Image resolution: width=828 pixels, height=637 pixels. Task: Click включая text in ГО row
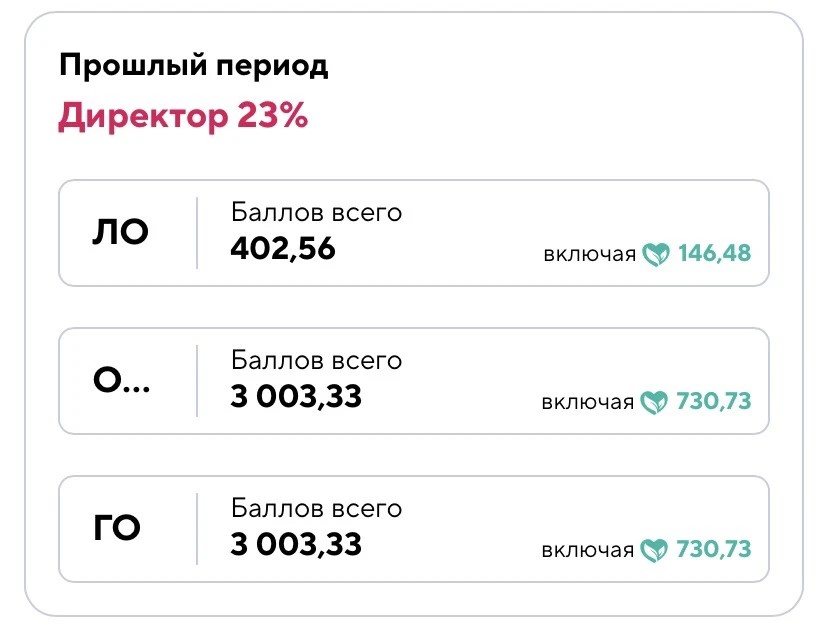pyautogui.click(x=588, y=550)
